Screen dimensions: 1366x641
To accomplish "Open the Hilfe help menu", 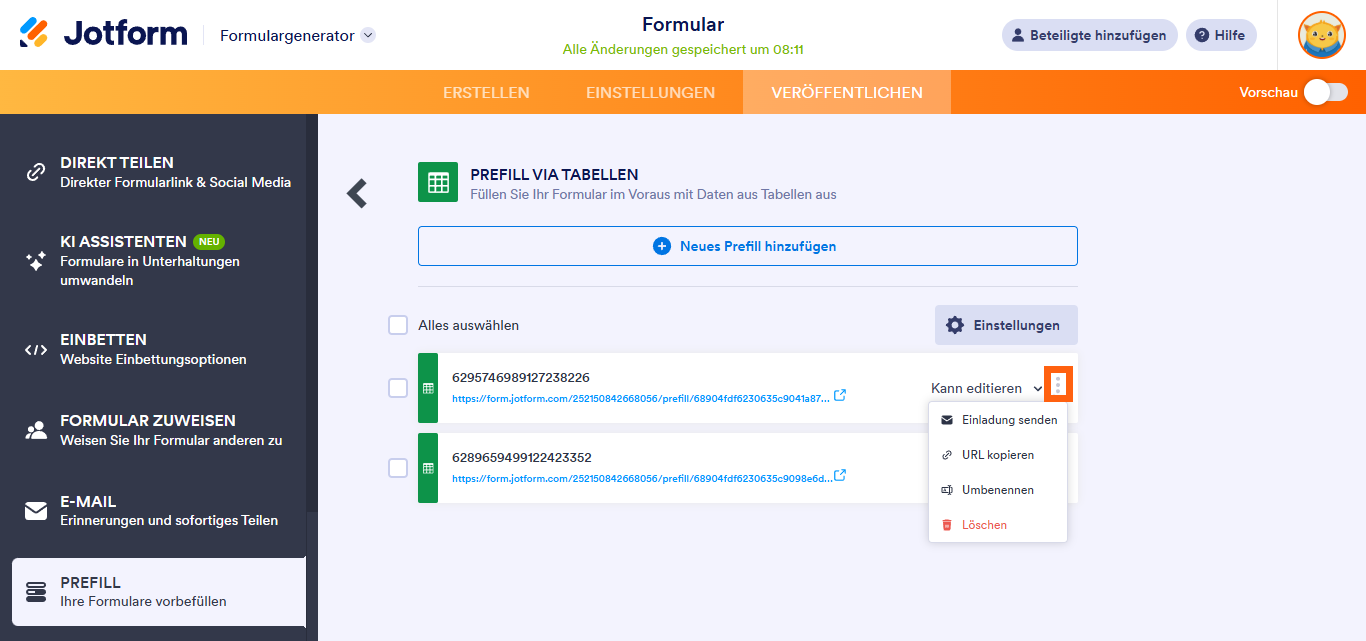I will click(1220, 34).
